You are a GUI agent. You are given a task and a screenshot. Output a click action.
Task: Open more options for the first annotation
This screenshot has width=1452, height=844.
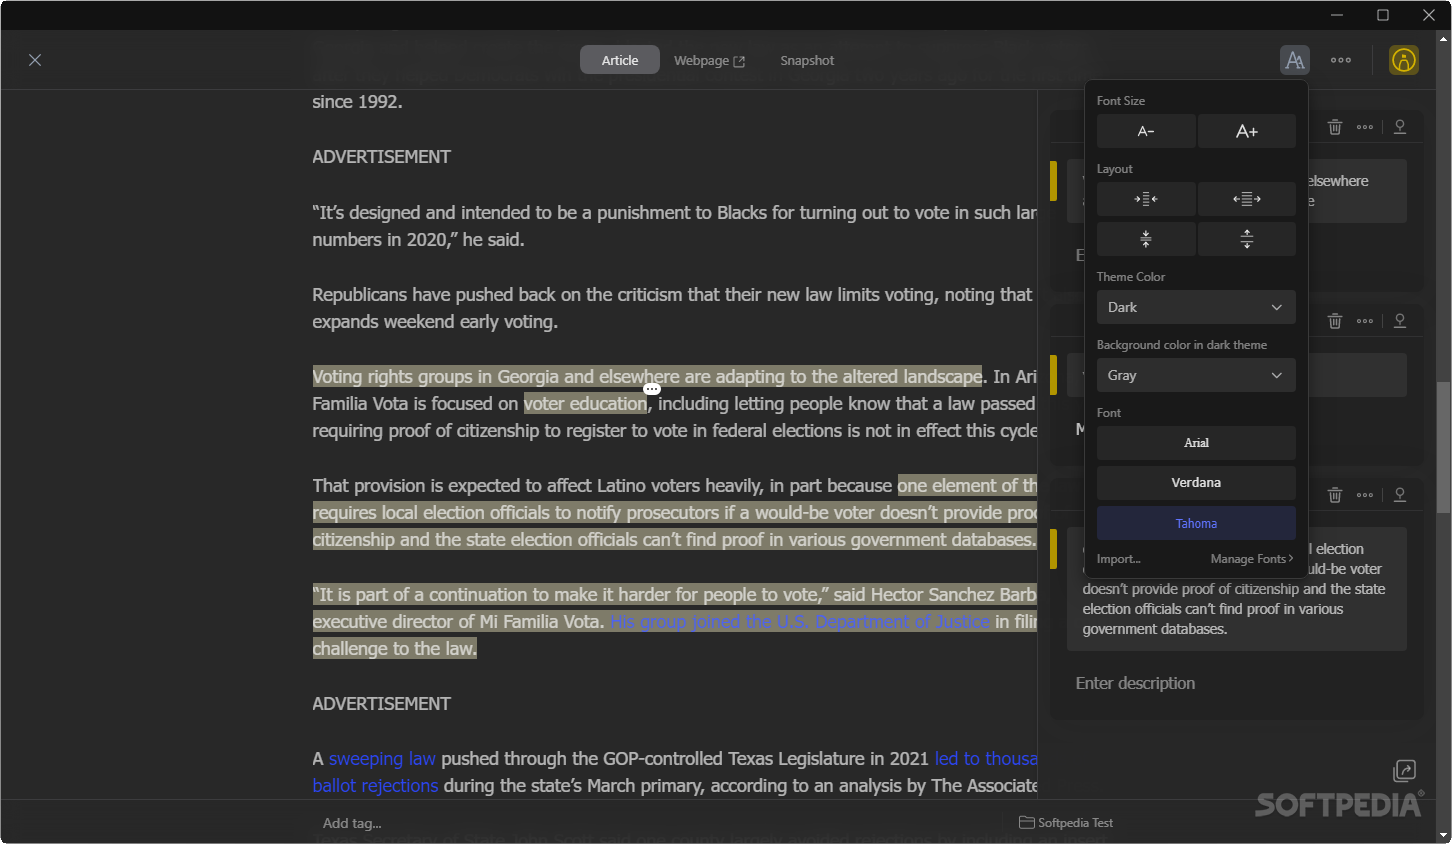pyautogui.click(x=1365, y=127)
